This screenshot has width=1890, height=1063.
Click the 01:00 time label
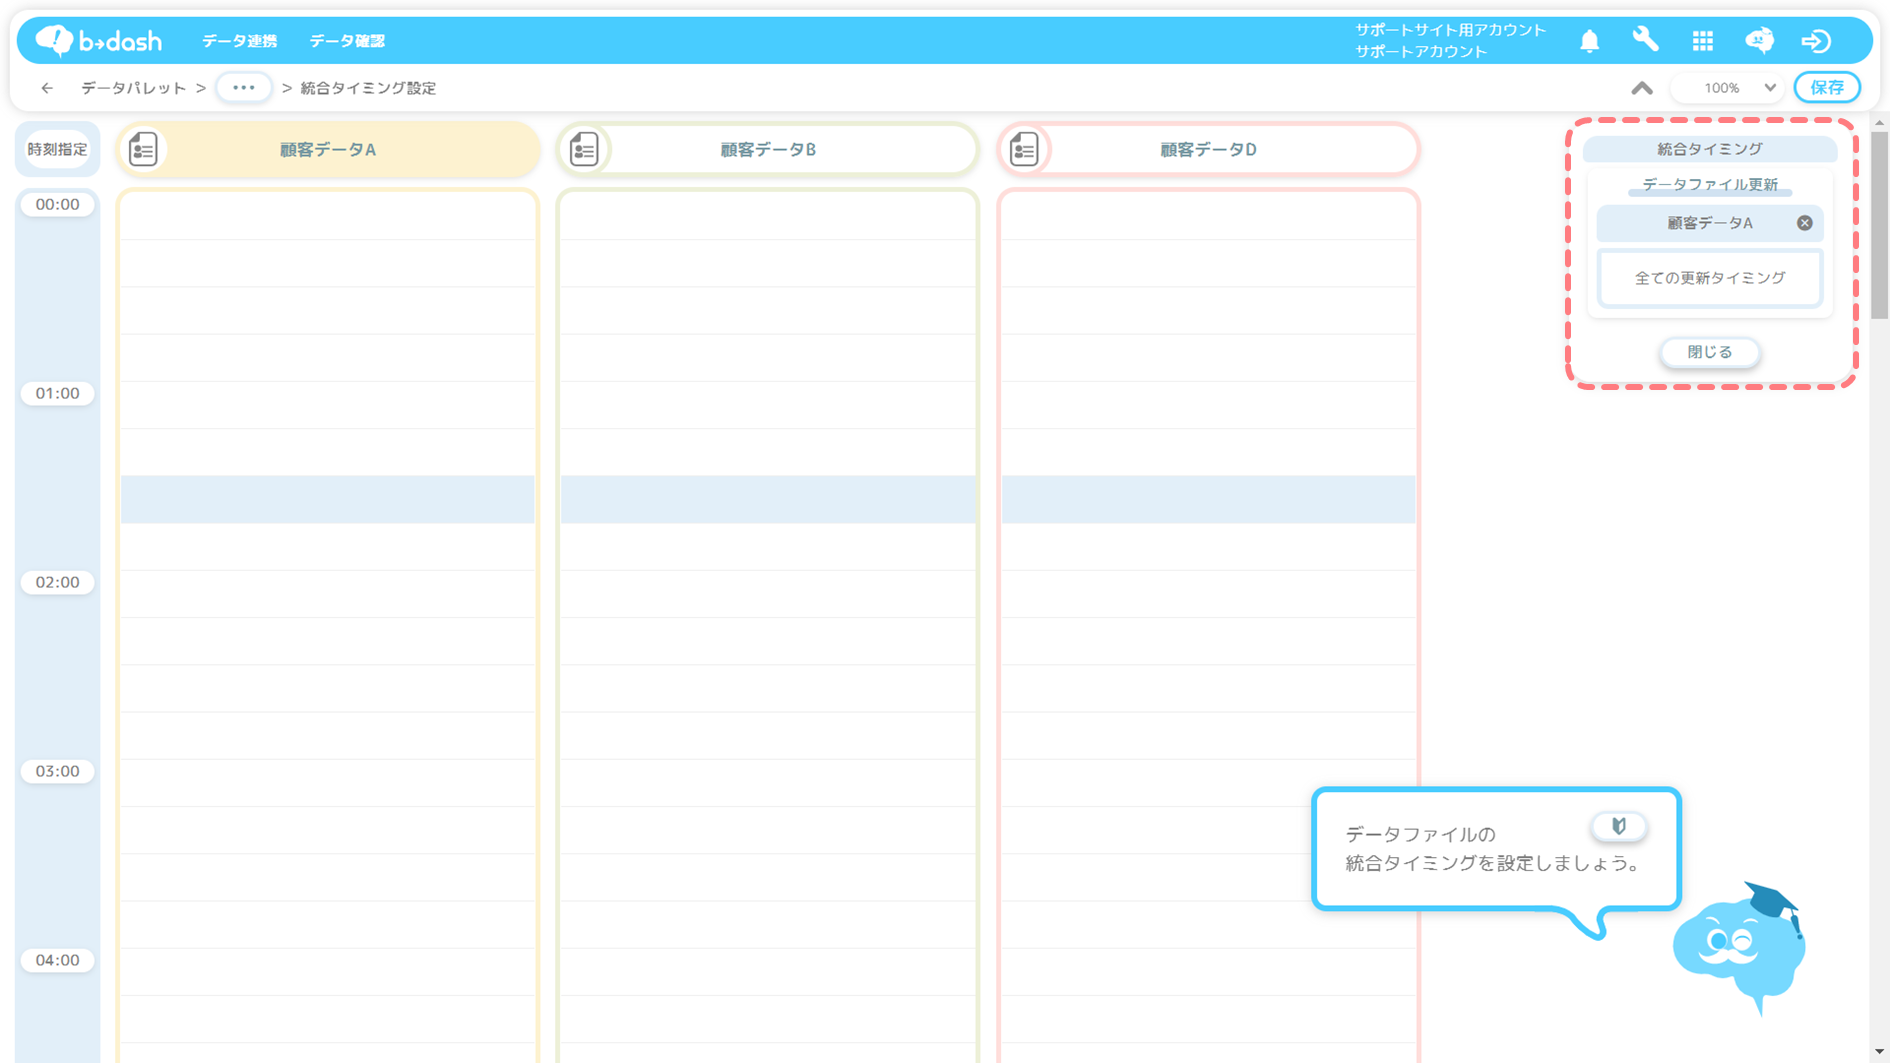(57, 393)
